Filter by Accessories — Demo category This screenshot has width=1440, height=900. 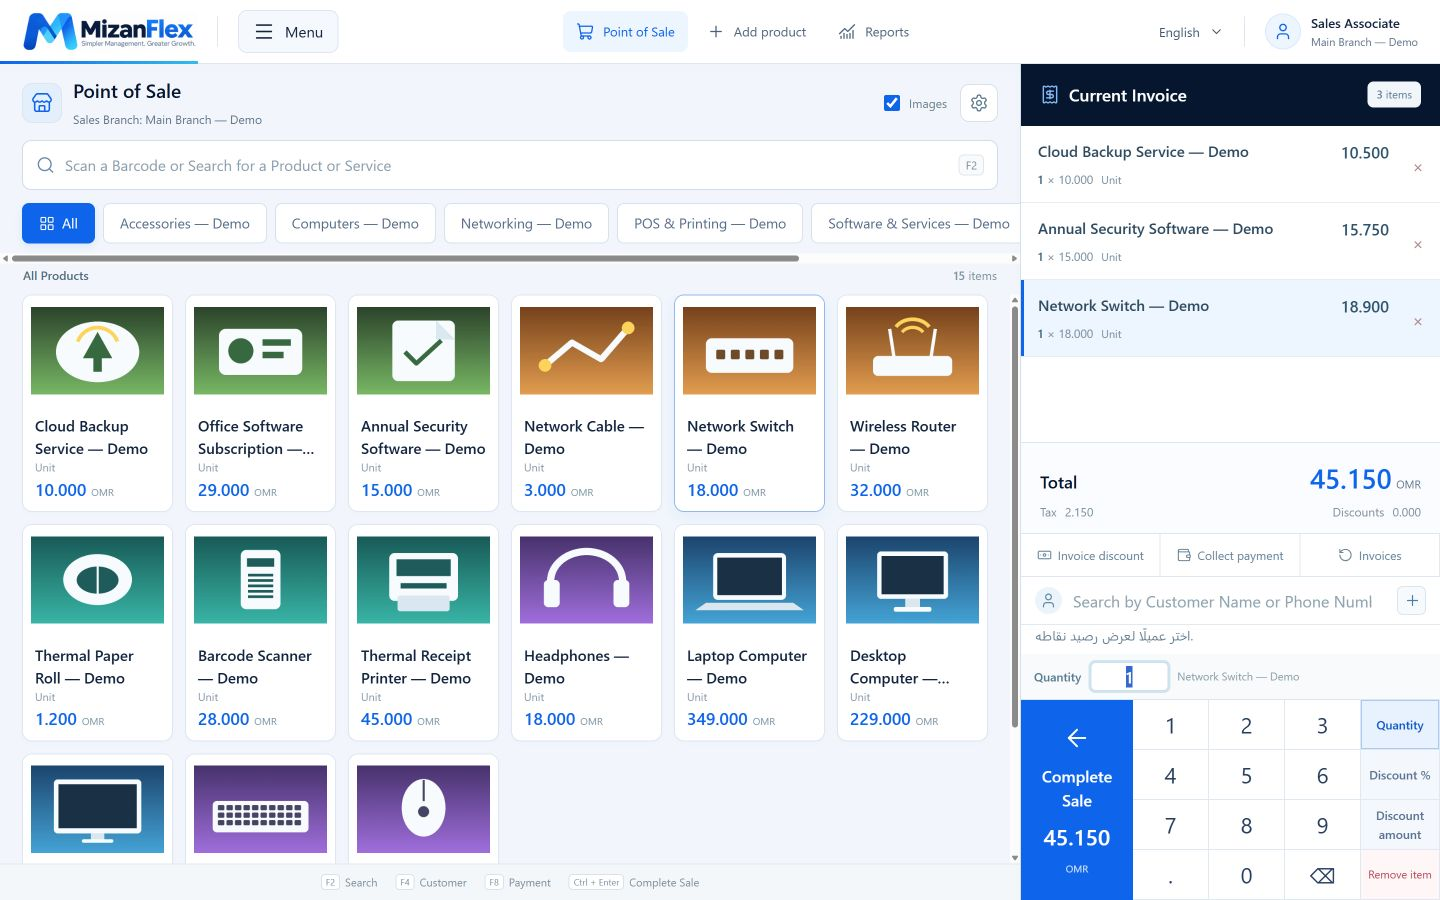pyautogui.click(x=185, y=223)
